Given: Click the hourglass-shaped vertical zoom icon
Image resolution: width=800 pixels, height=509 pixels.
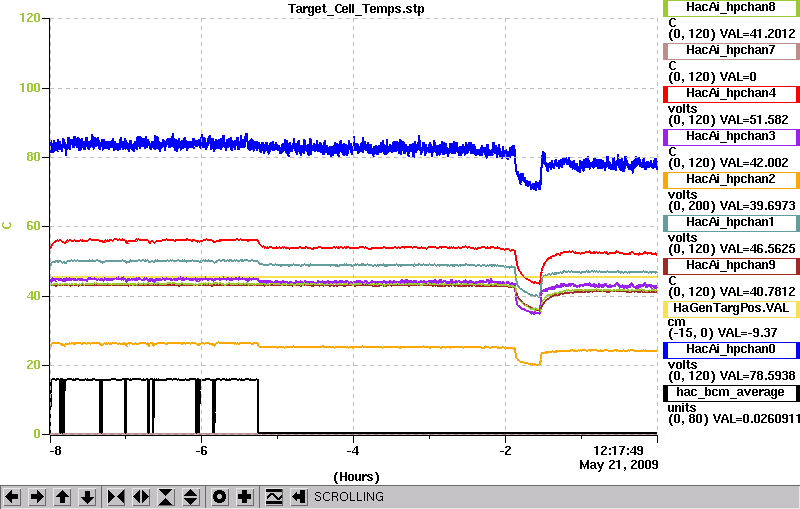Looking at the screenshot, I should tap(166, 496).
